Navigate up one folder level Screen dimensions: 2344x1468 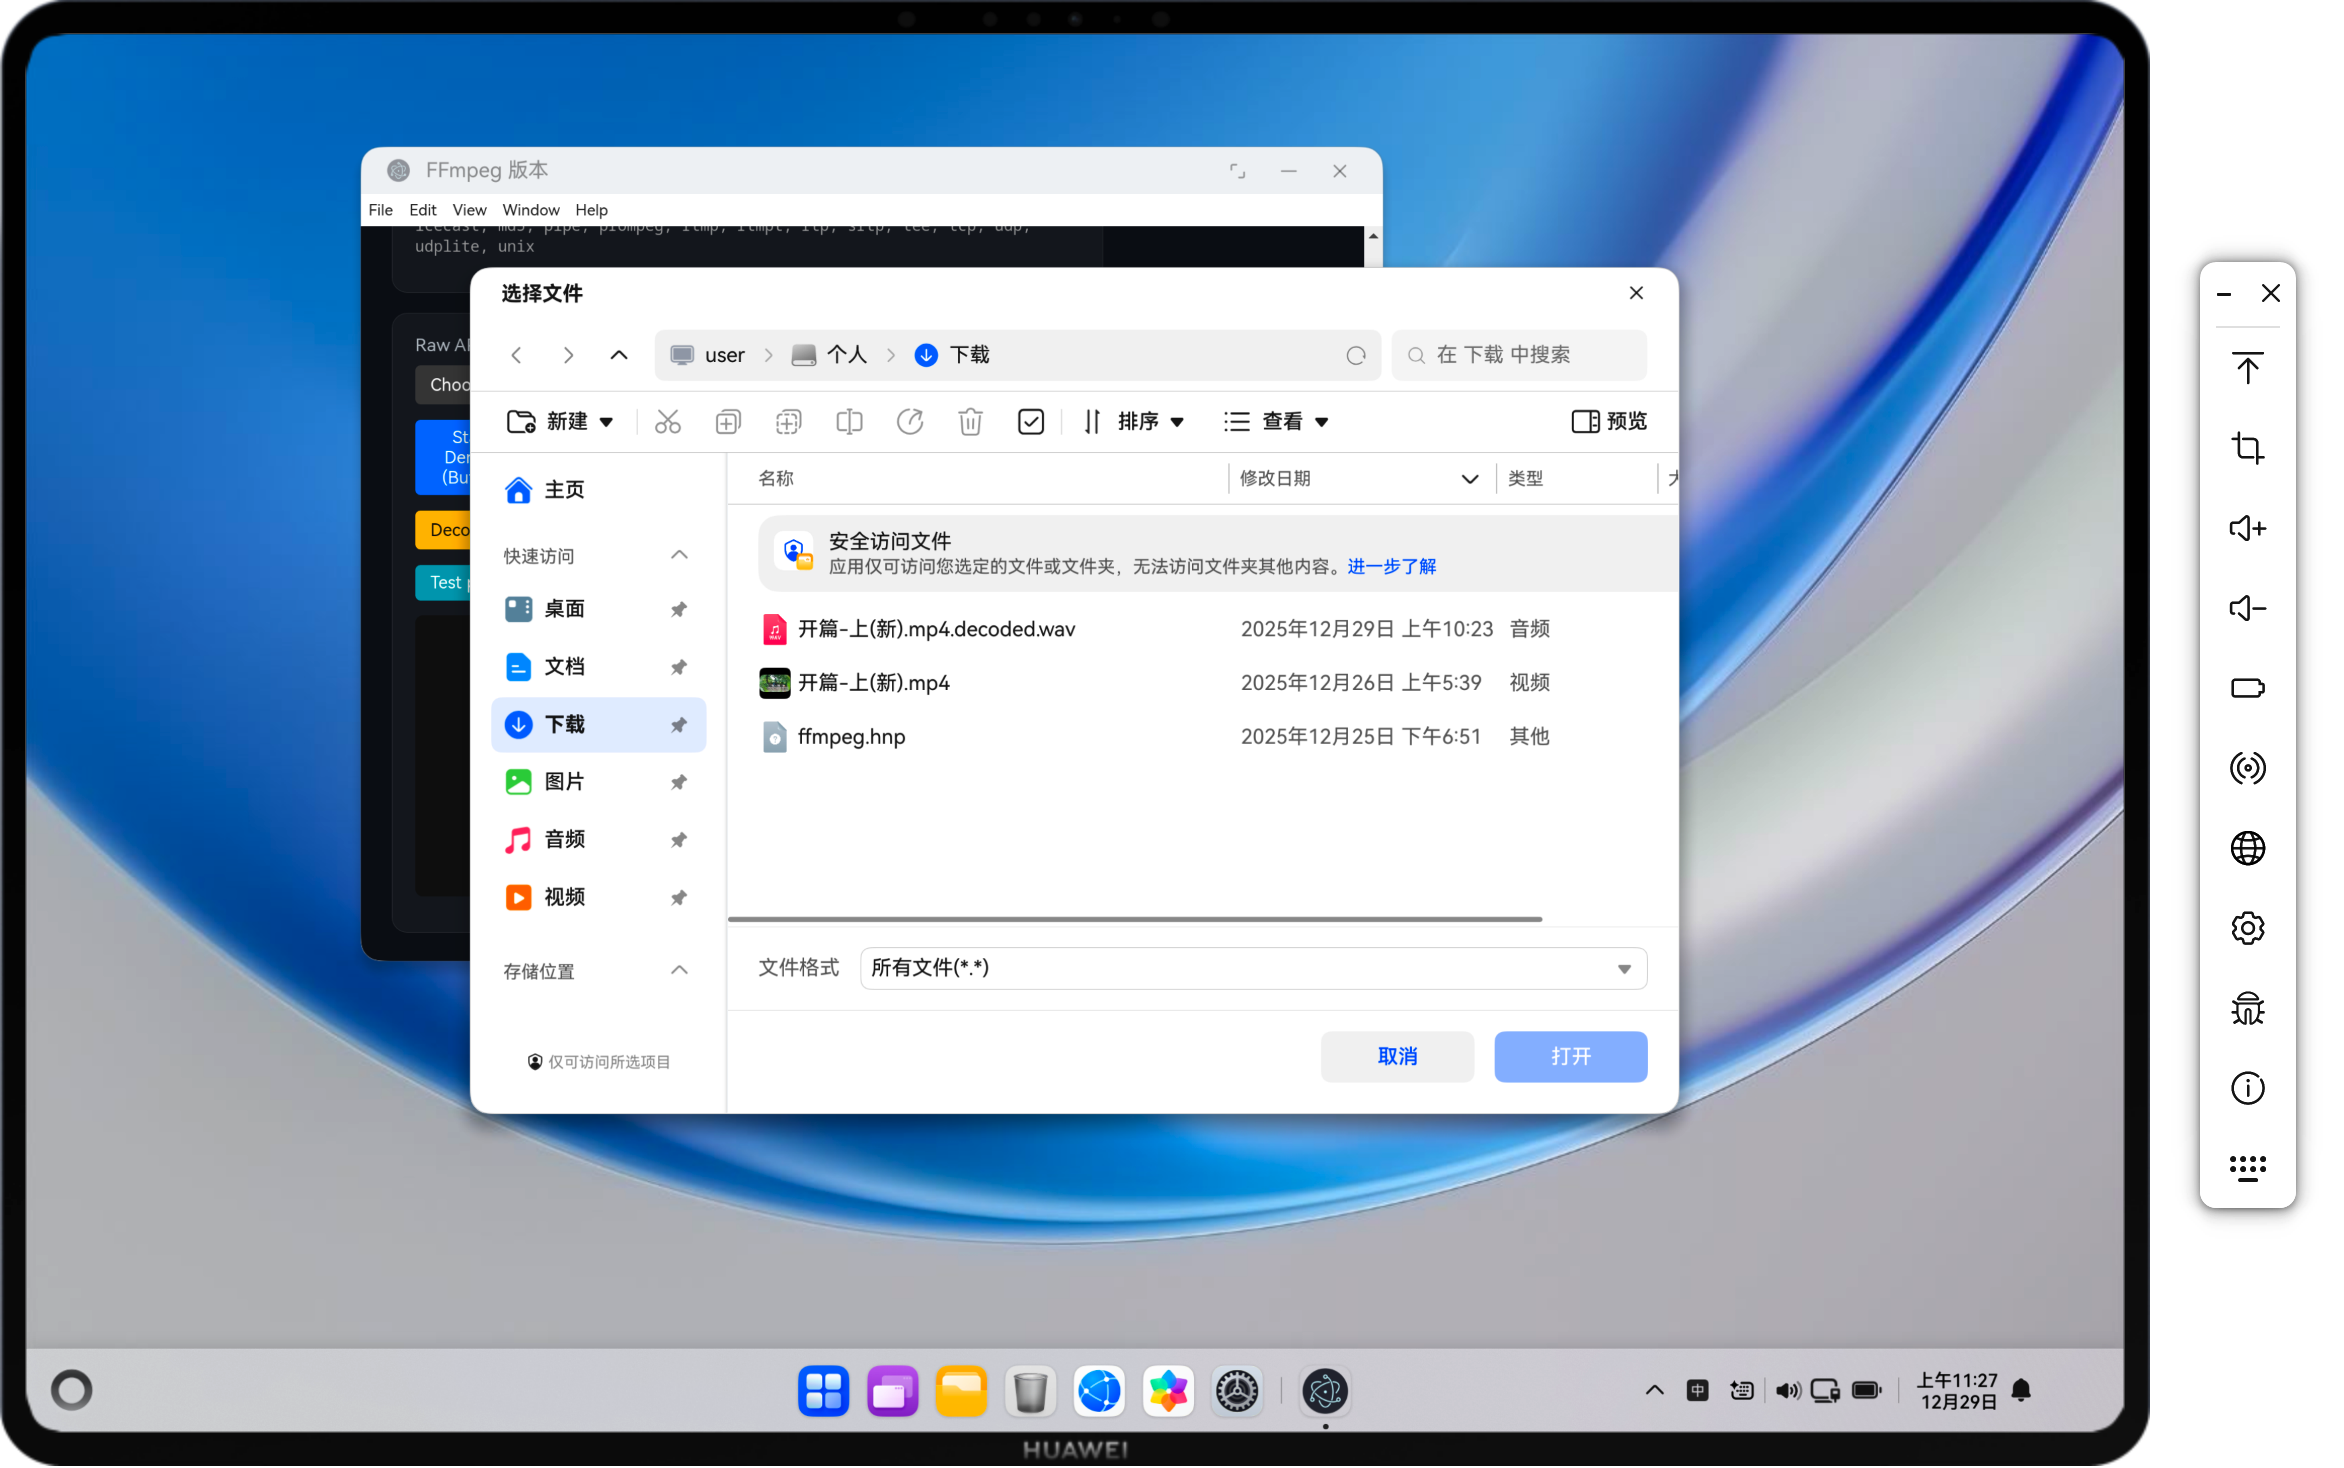point(619,356)
